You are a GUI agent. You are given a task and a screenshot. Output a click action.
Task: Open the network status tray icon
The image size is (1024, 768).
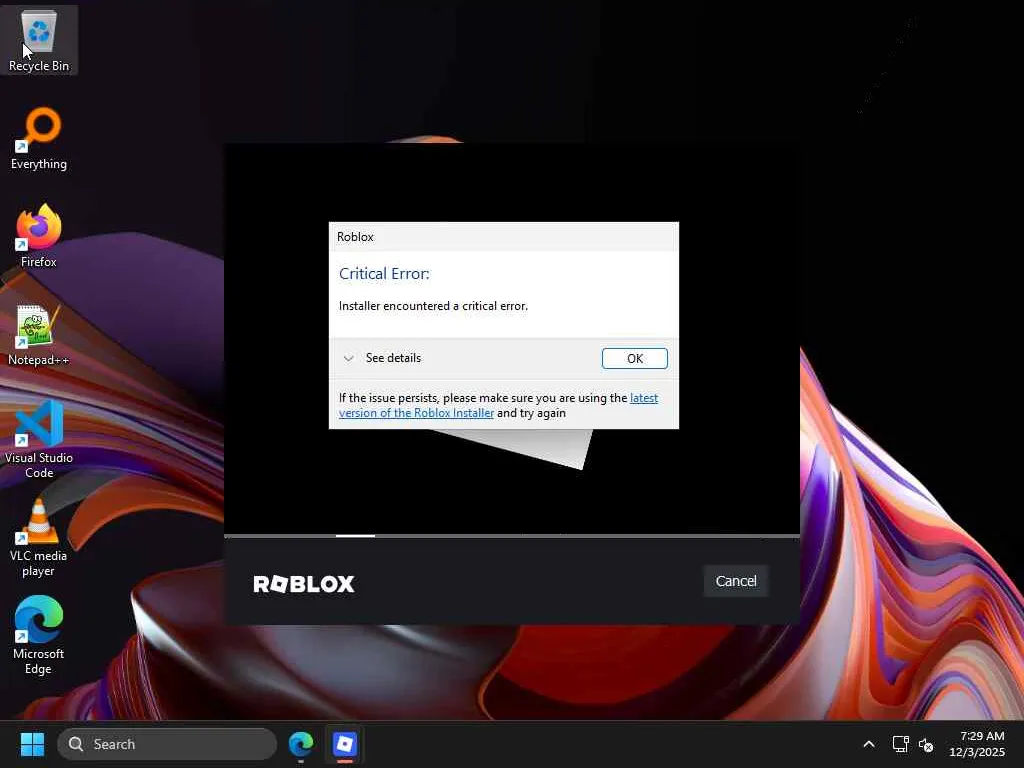tap(901, 744)
